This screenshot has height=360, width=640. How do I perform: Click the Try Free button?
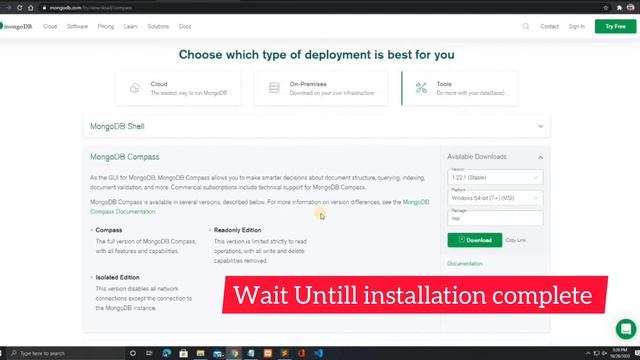pyautogui.click(x=615, y=27)
